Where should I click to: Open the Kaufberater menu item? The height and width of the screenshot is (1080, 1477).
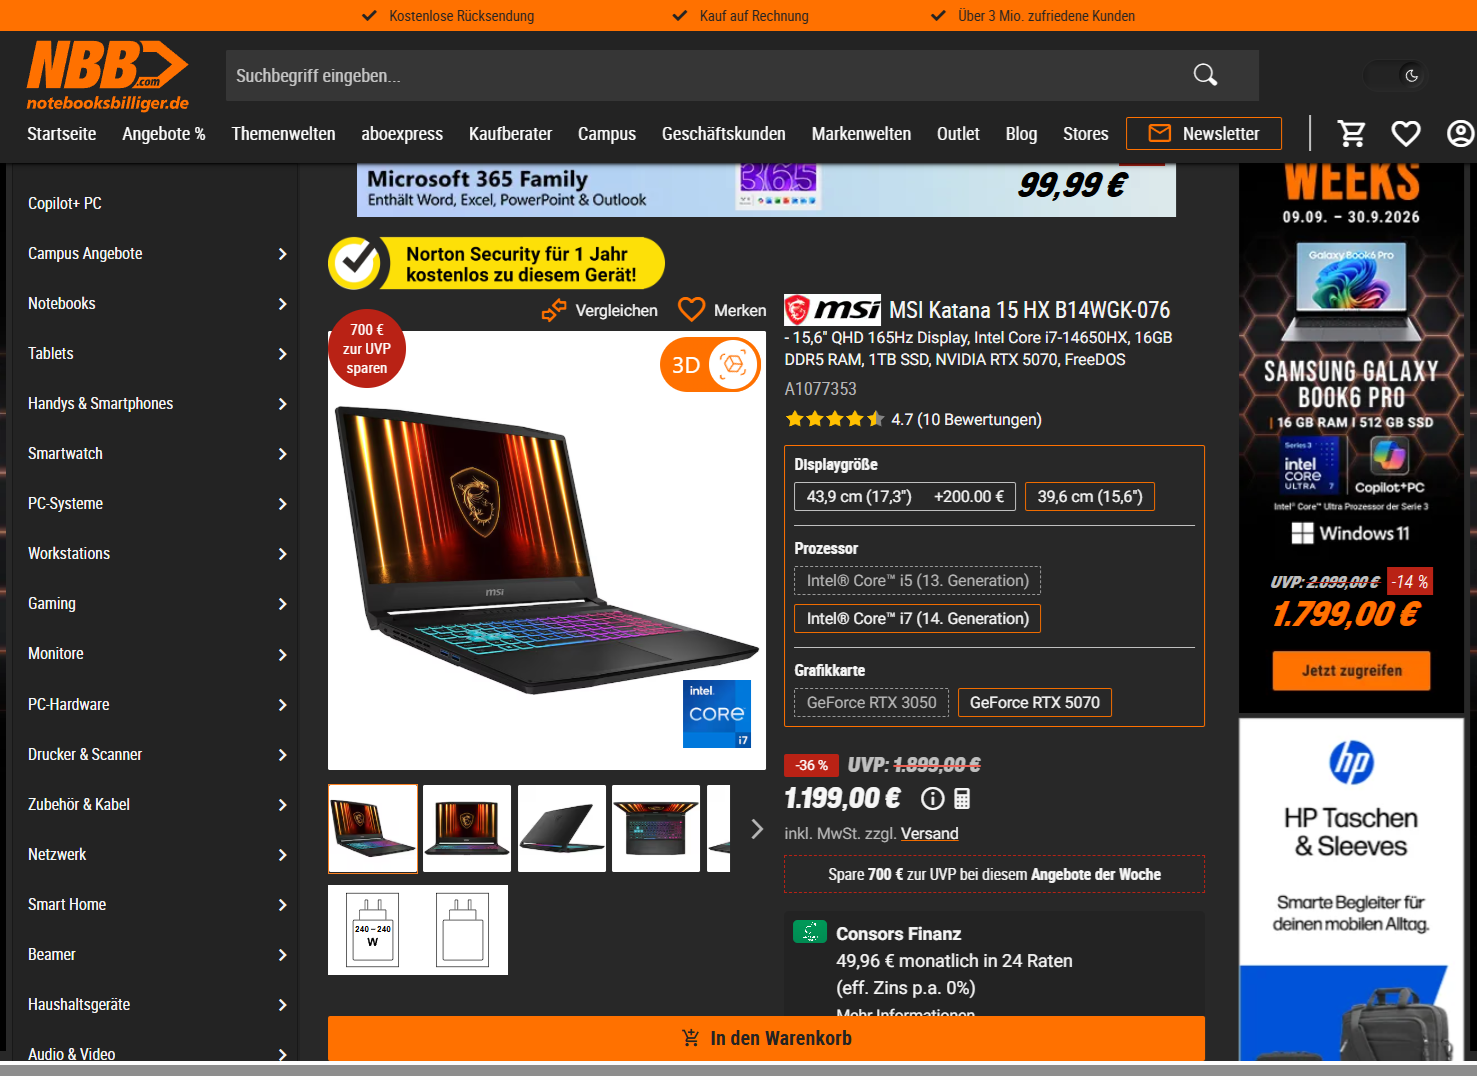point(510,134)
